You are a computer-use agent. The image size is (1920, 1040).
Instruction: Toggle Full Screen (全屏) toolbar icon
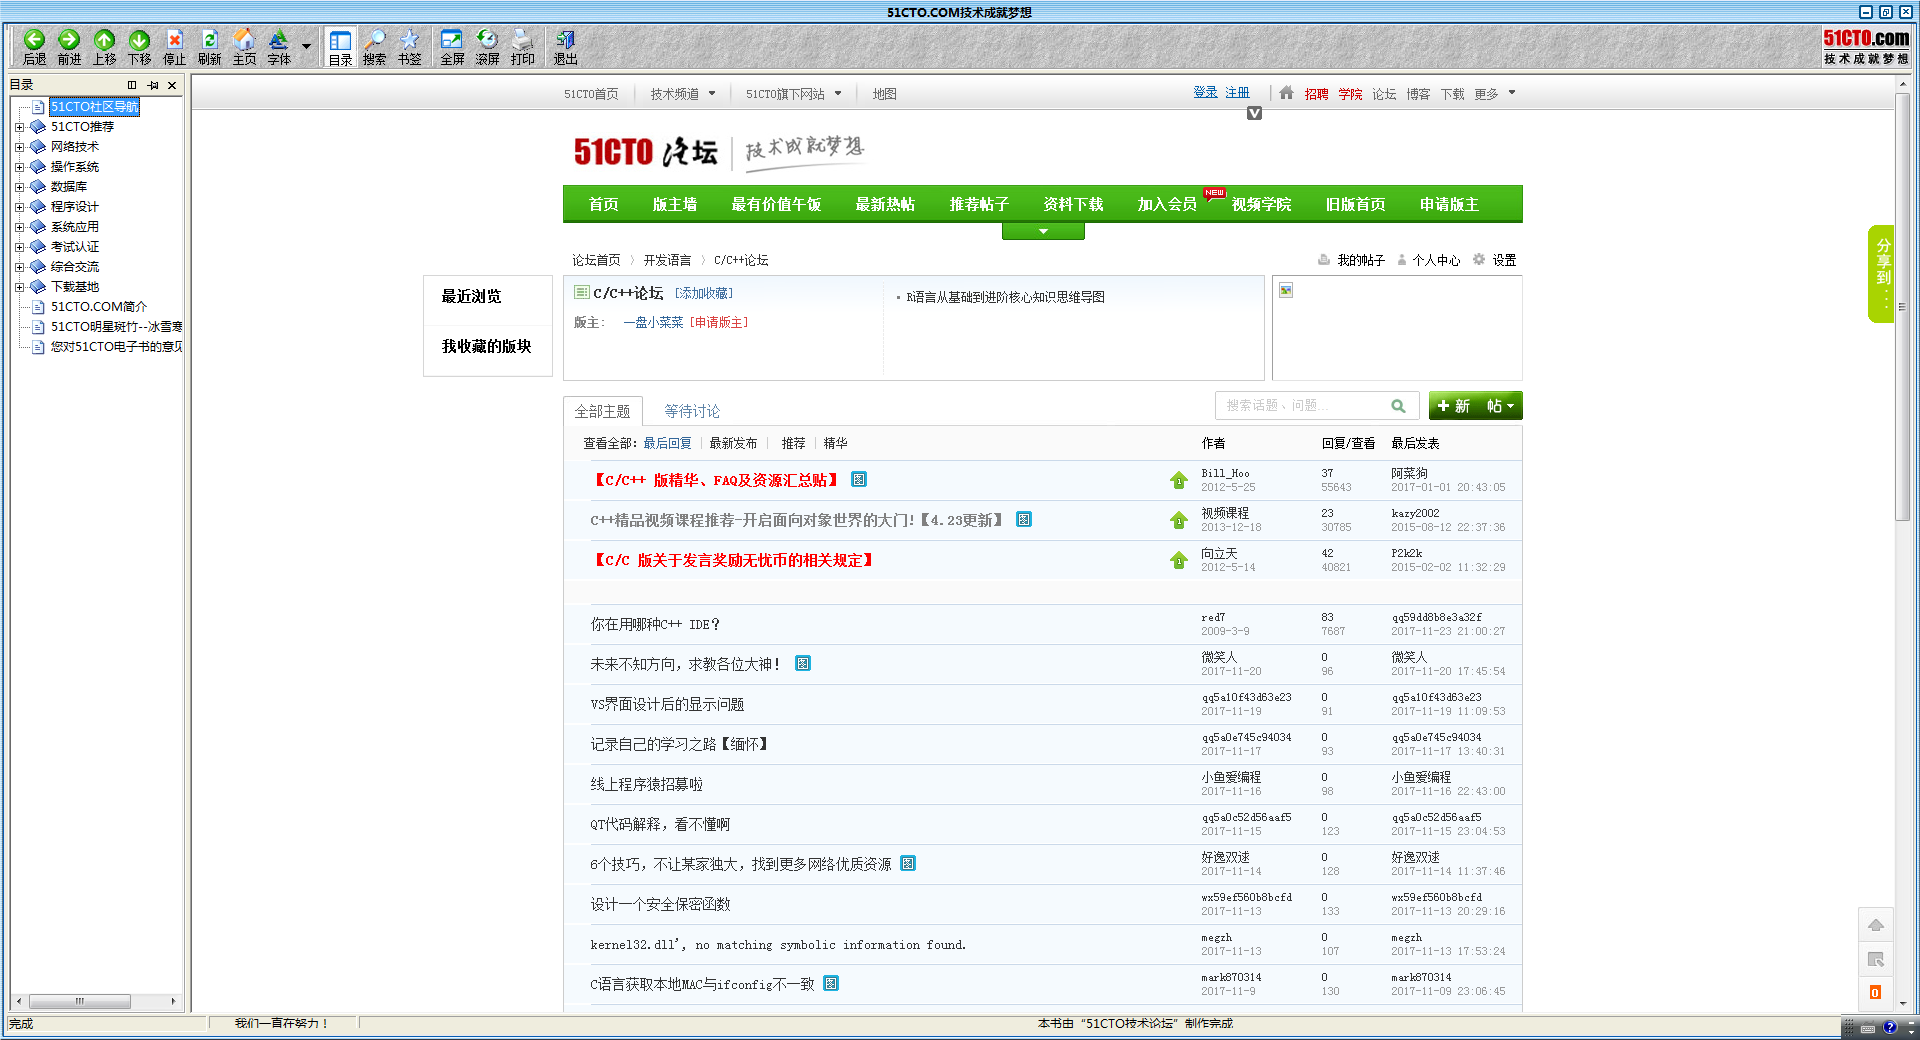click(x=452, y=46)
